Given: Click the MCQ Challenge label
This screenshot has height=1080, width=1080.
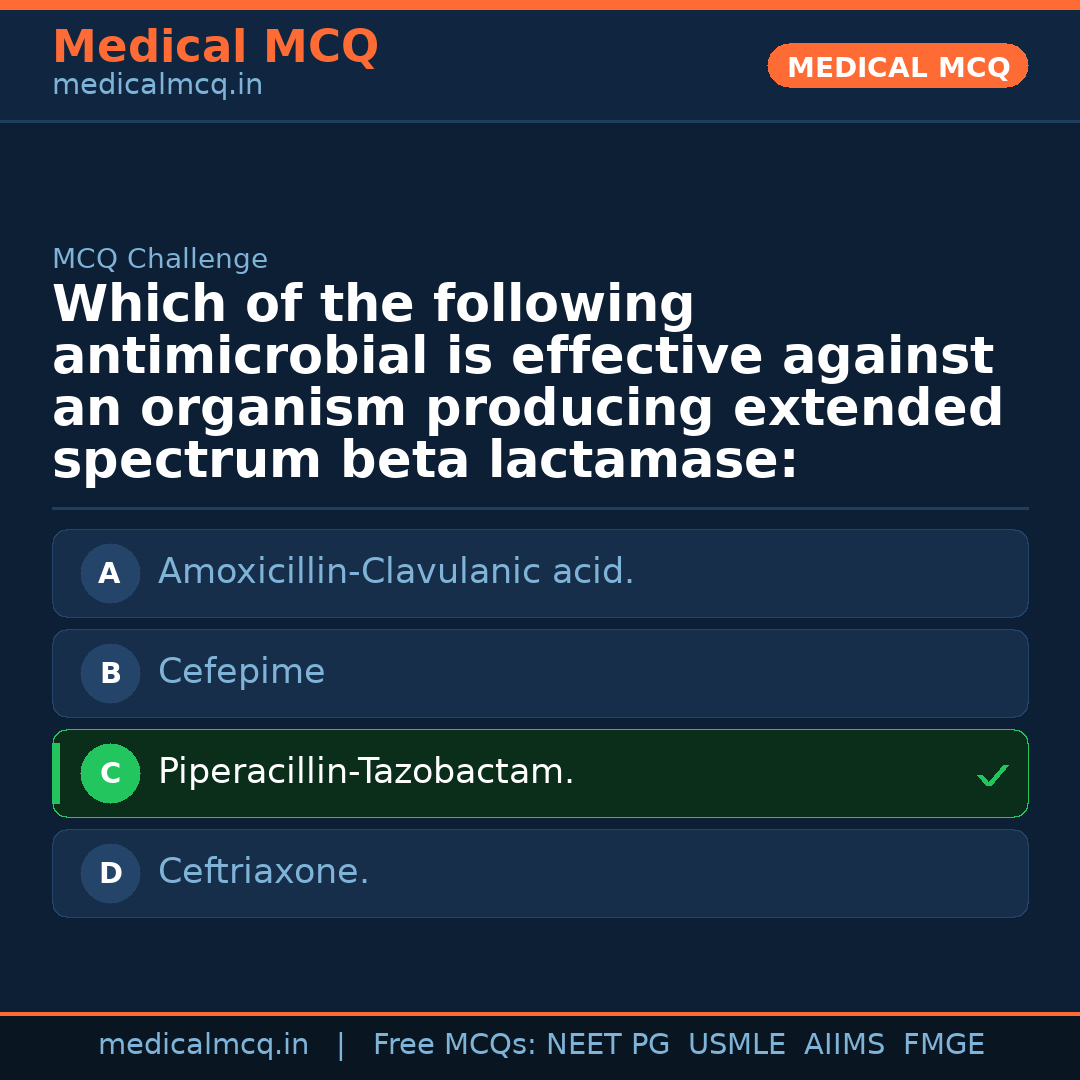Looking at the screenshot, I should [x=160, y=260].
